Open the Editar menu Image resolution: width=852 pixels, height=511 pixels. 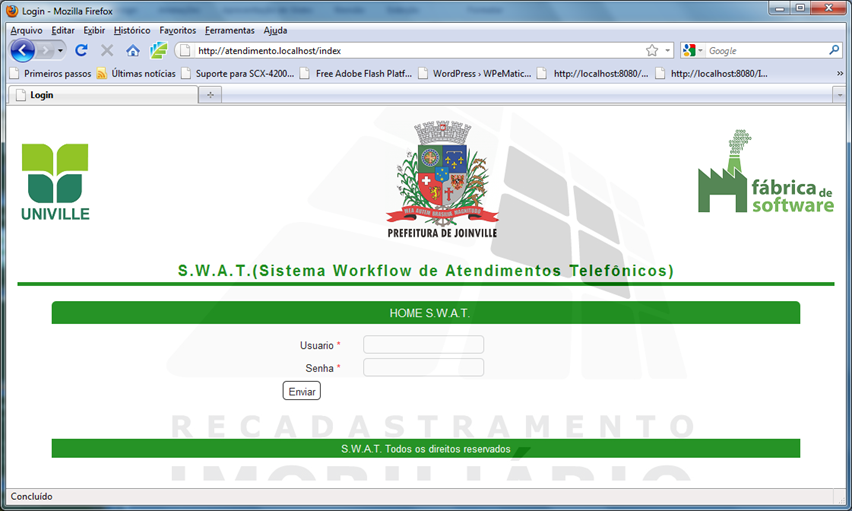[x=63, y=30]
